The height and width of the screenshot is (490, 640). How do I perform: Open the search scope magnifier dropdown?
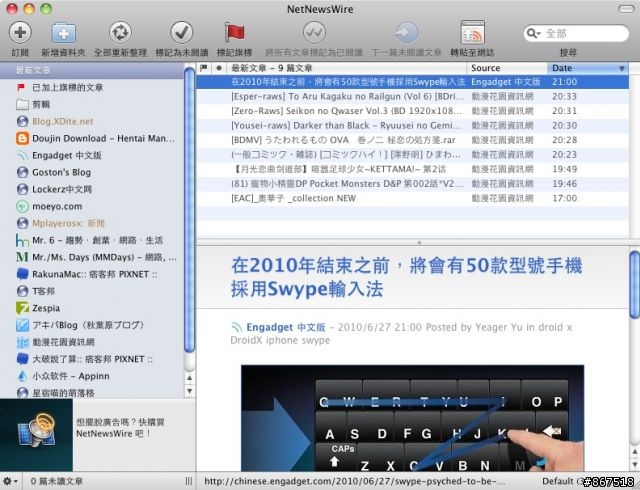(533, 33)
